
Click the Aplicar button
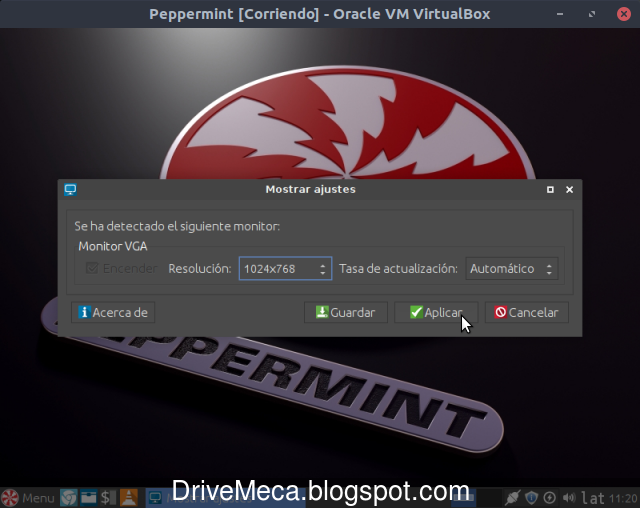[x=436, y=313]
